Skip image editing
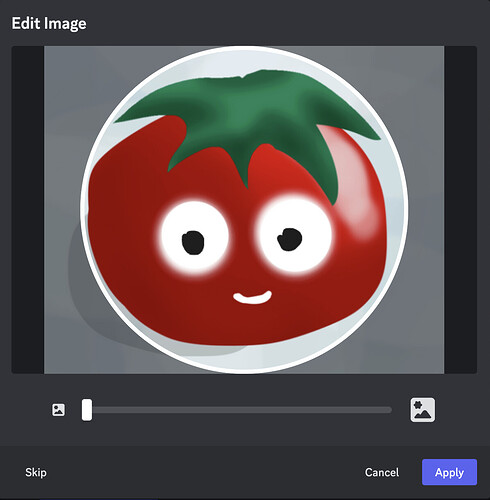The image size is (490, 500). tap(36, 472)
